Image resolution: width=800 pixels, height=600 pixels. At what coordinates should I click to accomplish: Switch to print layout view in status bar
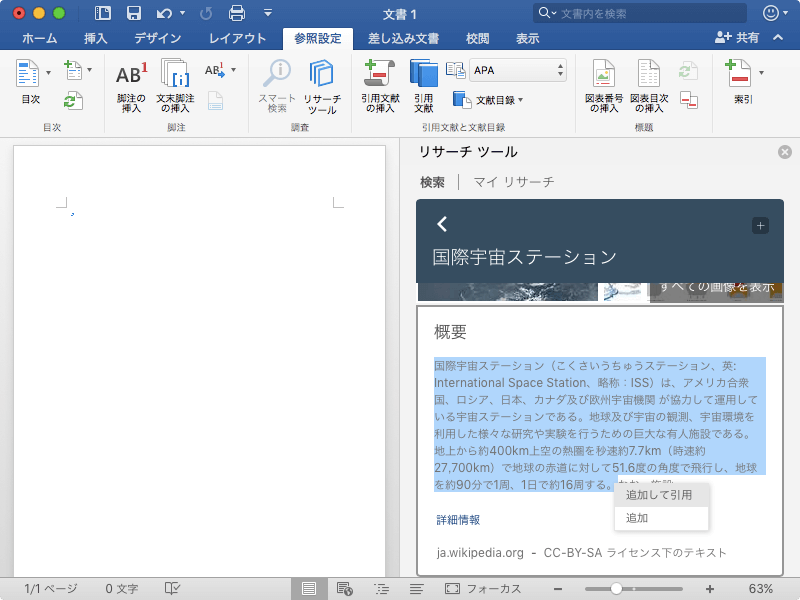309,589
